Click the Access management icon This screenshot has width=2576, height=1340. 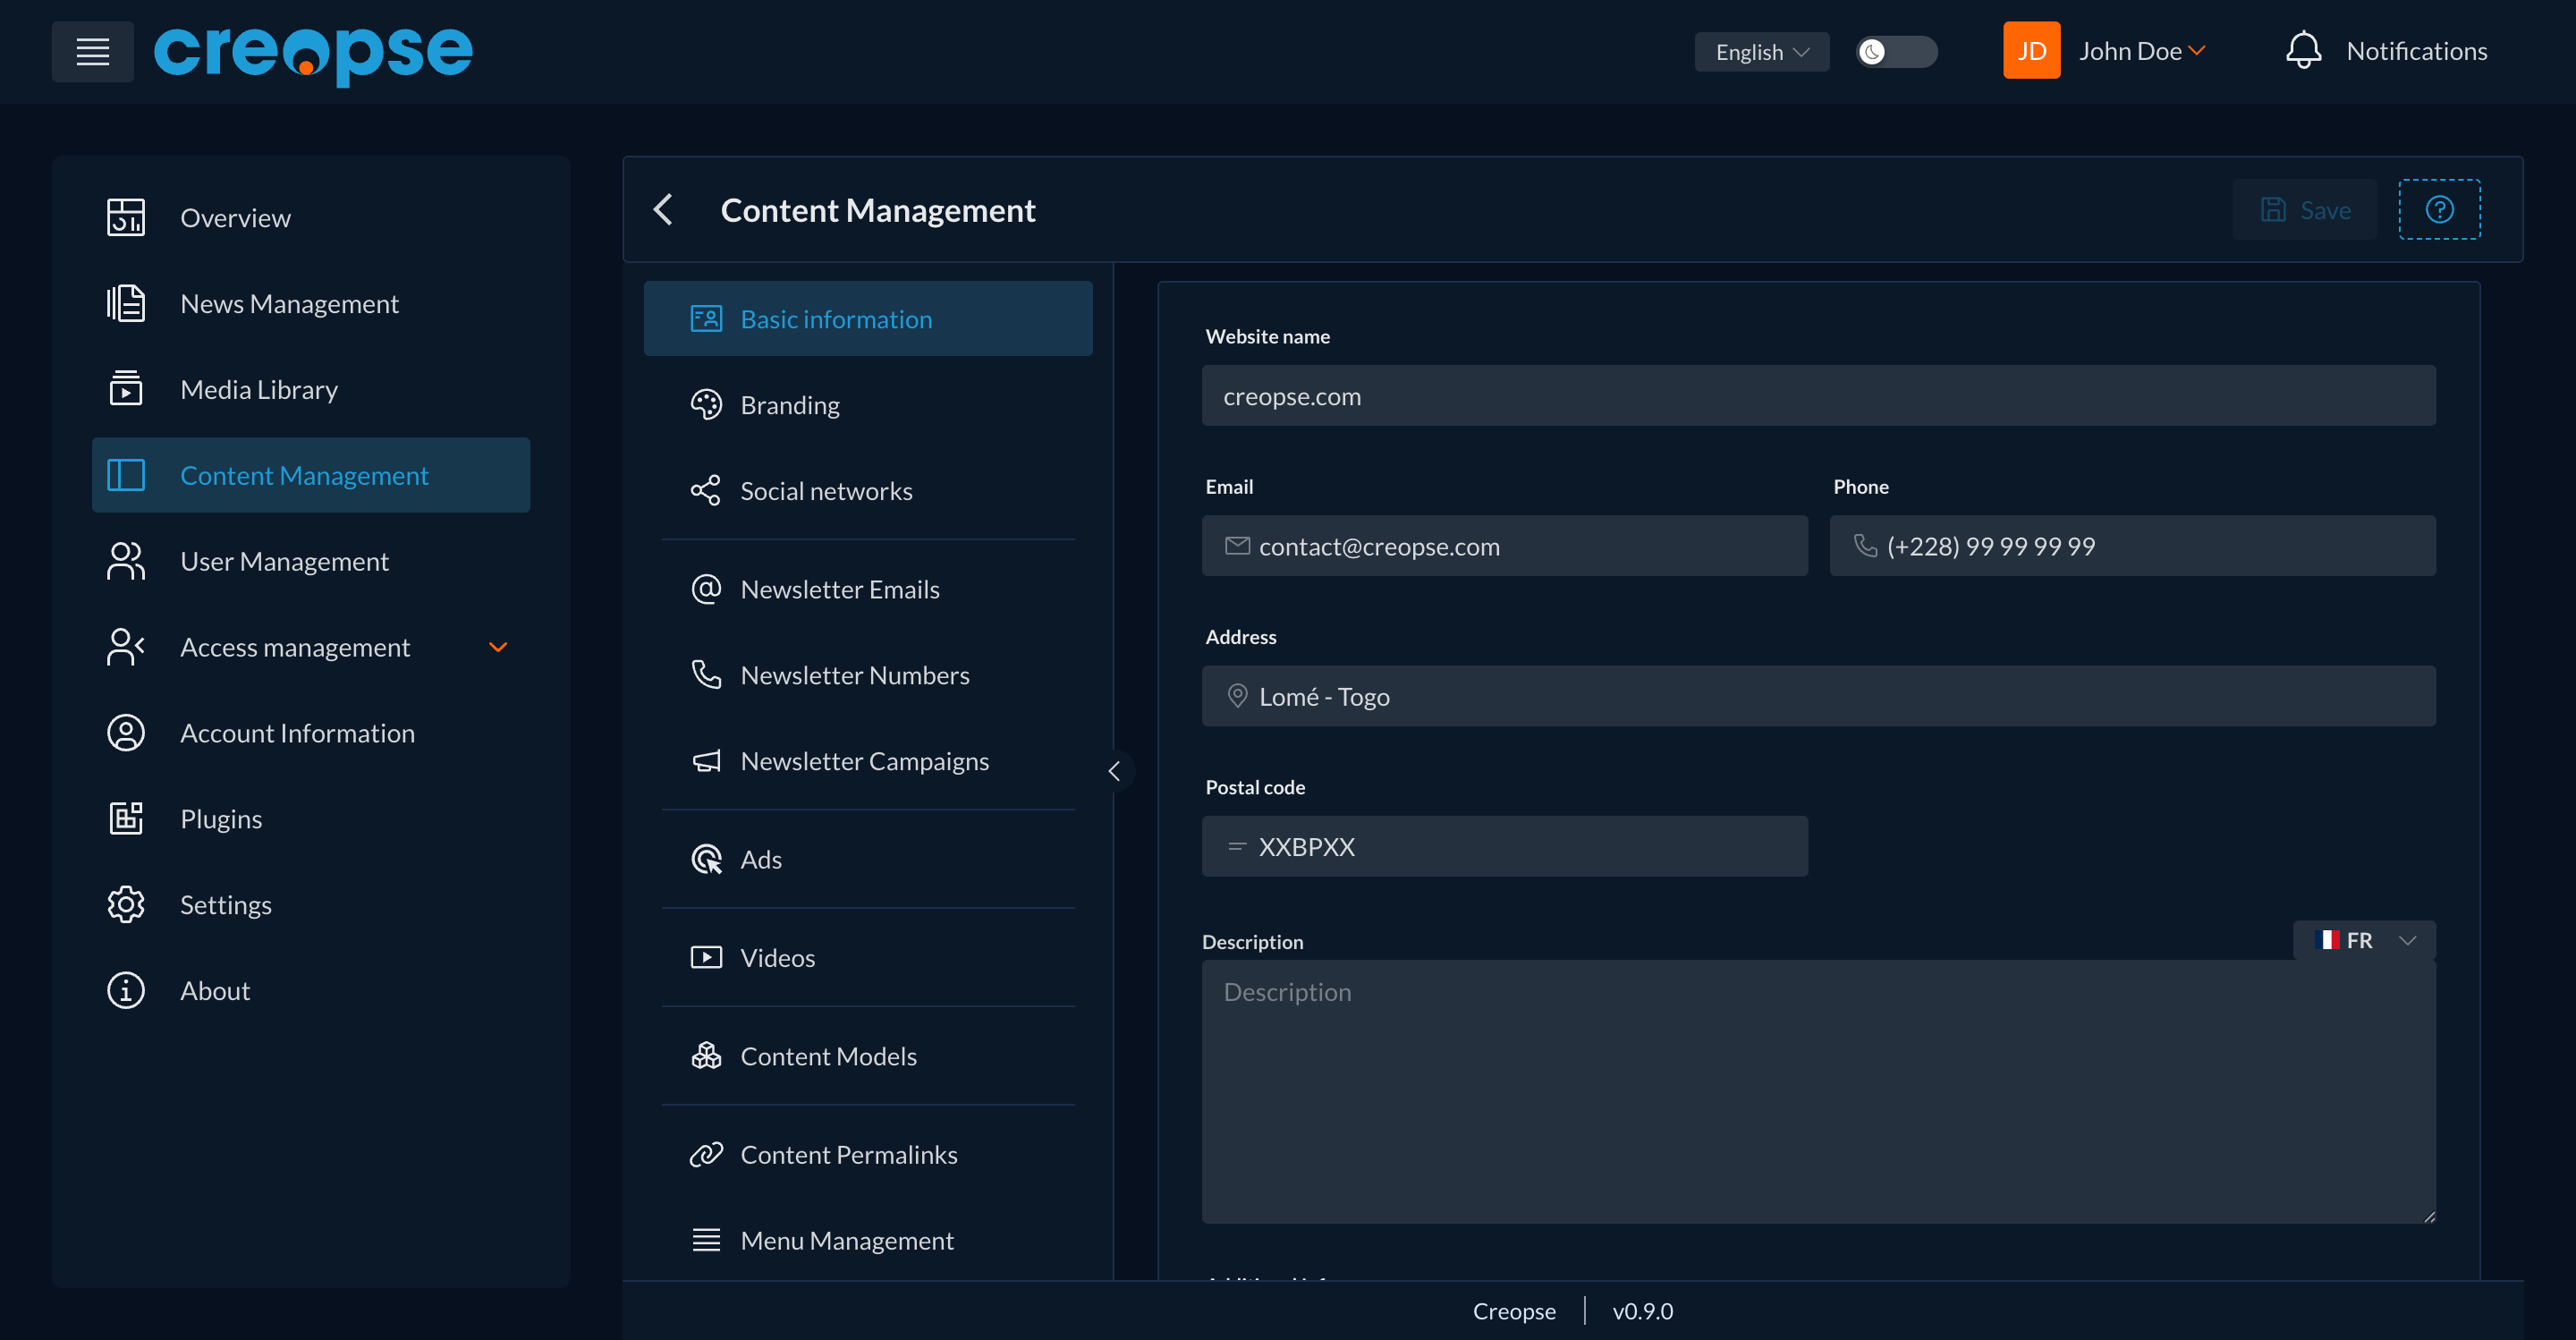126,648
